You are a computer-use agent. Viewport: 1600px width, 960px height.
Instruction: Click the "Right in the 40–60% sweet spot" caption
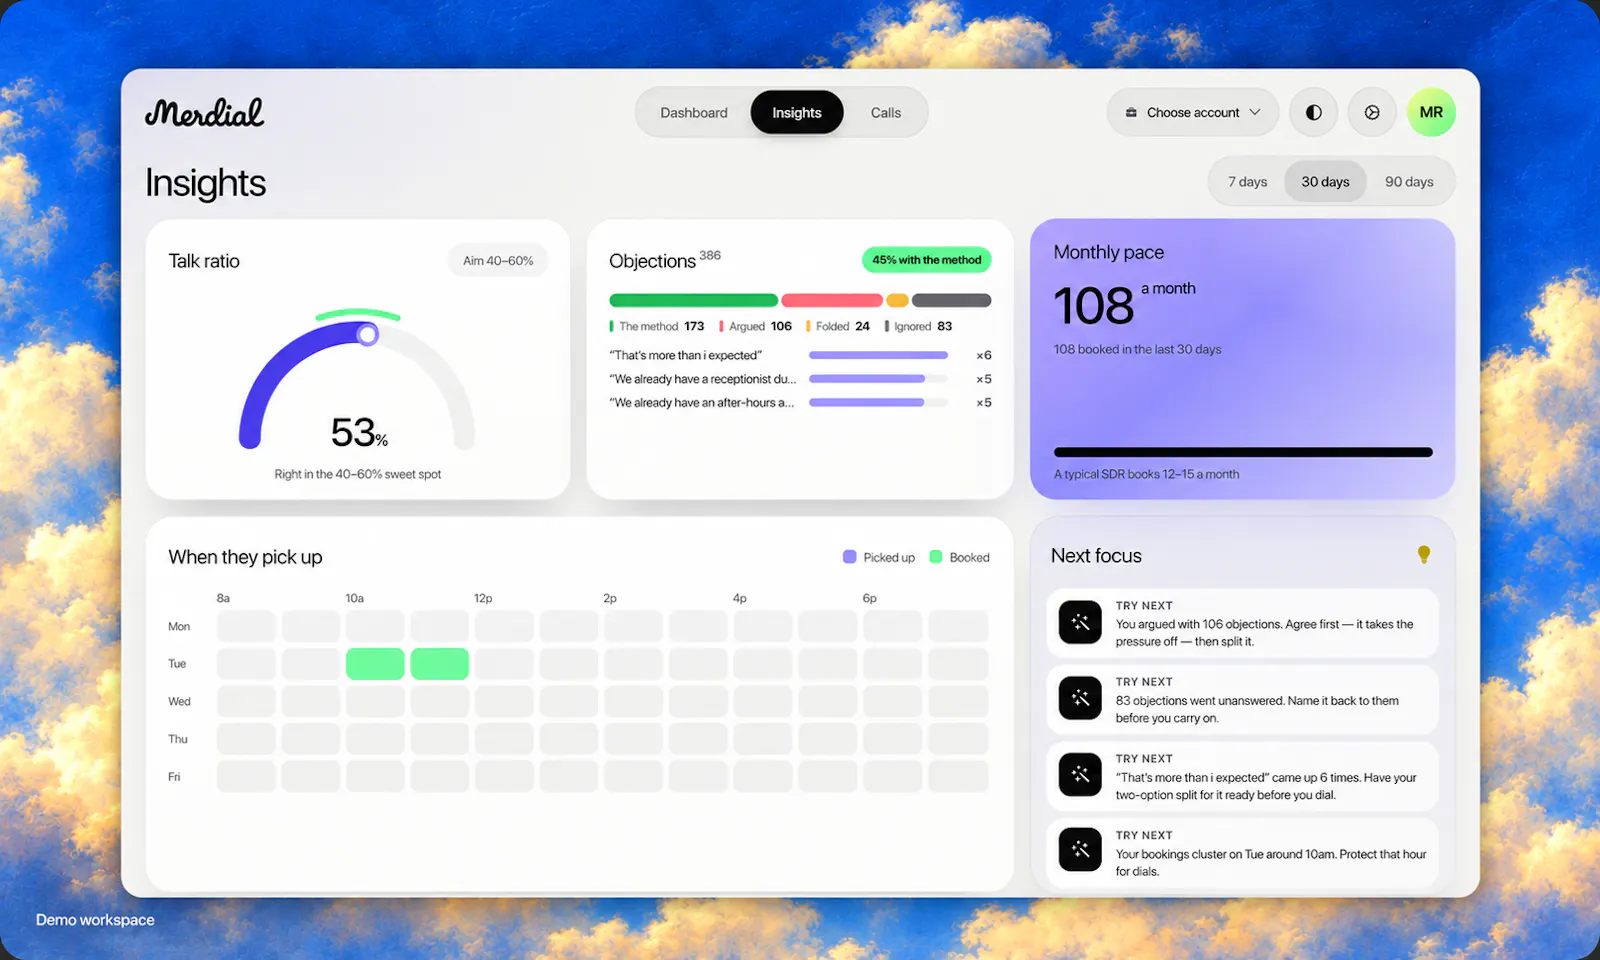[358, 474]
